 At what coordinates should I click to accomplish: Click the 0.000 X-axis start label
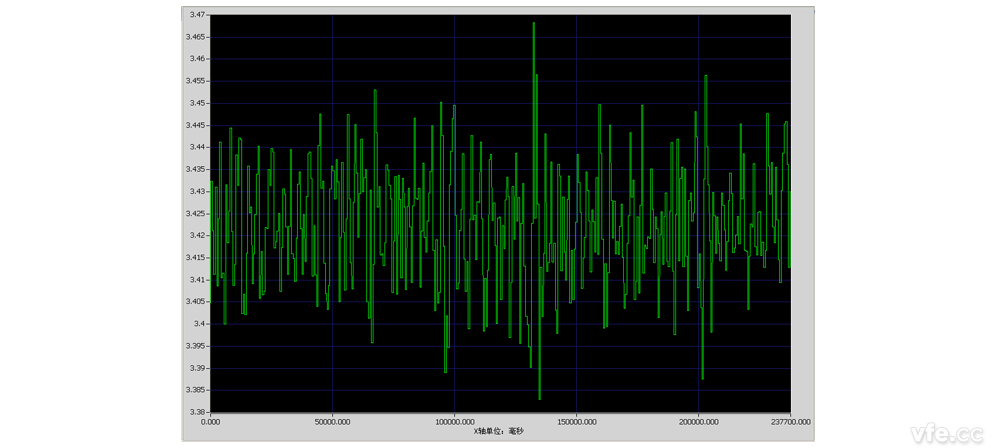(211, 422)
